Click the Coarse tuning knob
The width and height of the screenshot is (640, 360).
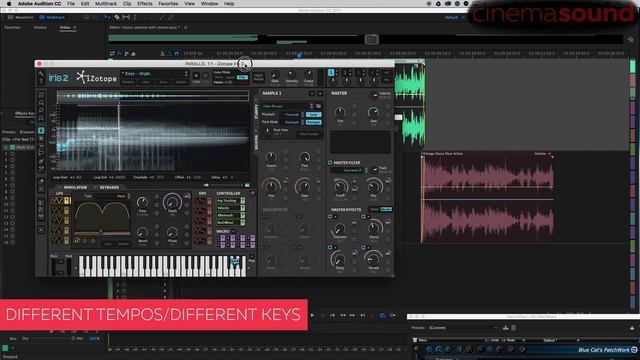click(x=271, y=157)
